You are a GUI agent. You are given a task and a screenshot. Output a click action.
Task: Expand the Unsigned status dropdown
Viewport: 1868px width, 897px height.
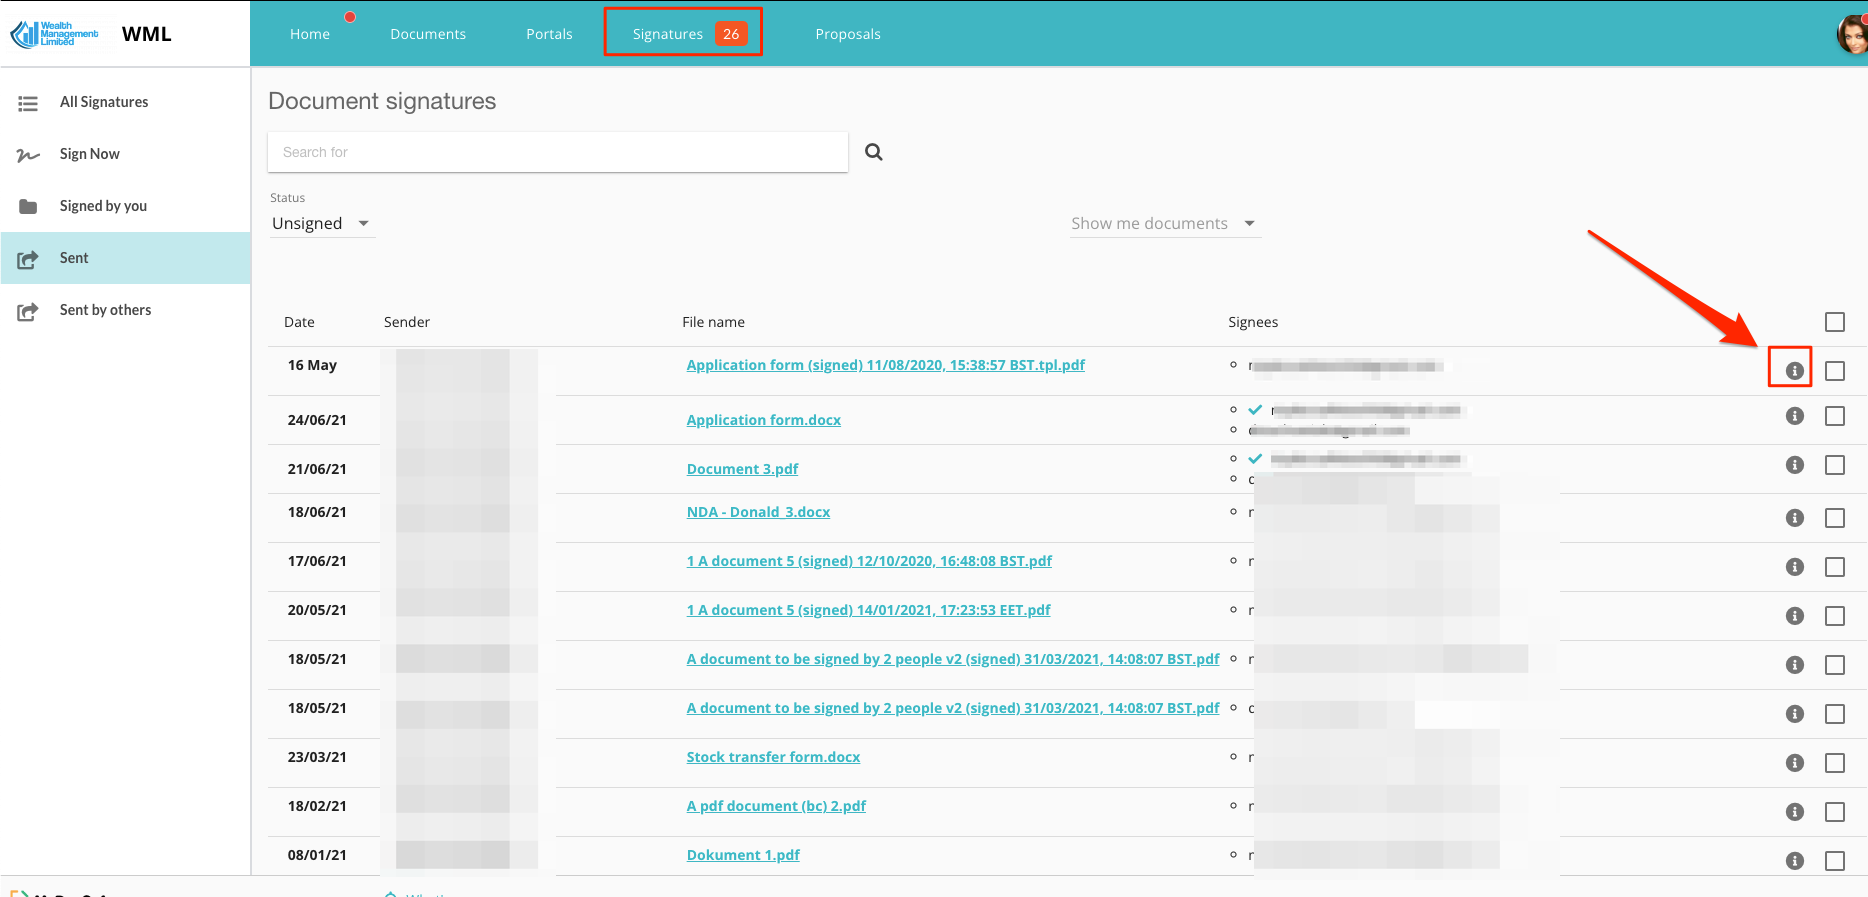(320, 223)
